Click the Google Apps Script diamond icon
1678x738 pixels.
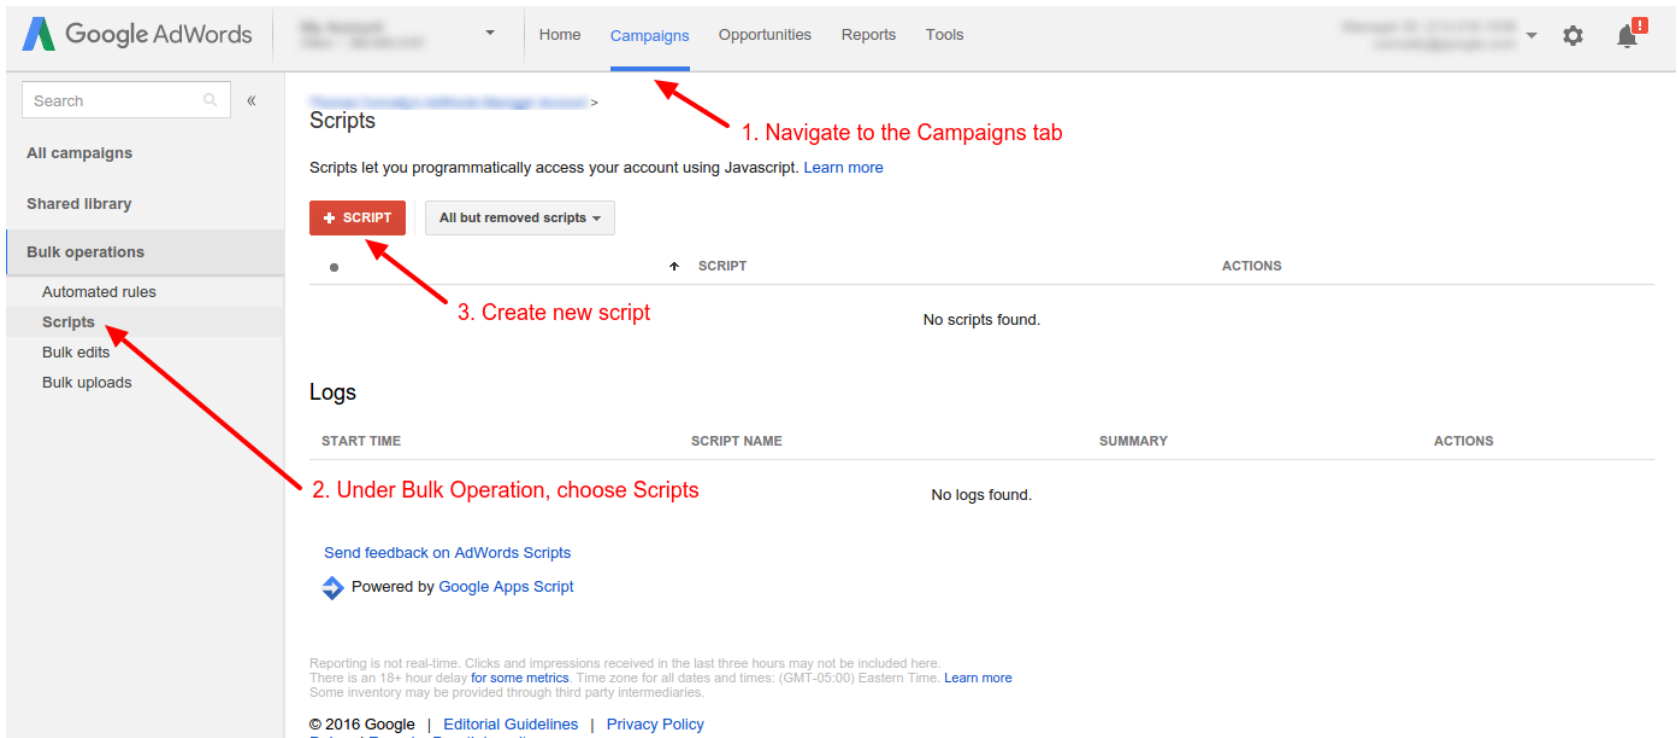(x=333, y=588)
